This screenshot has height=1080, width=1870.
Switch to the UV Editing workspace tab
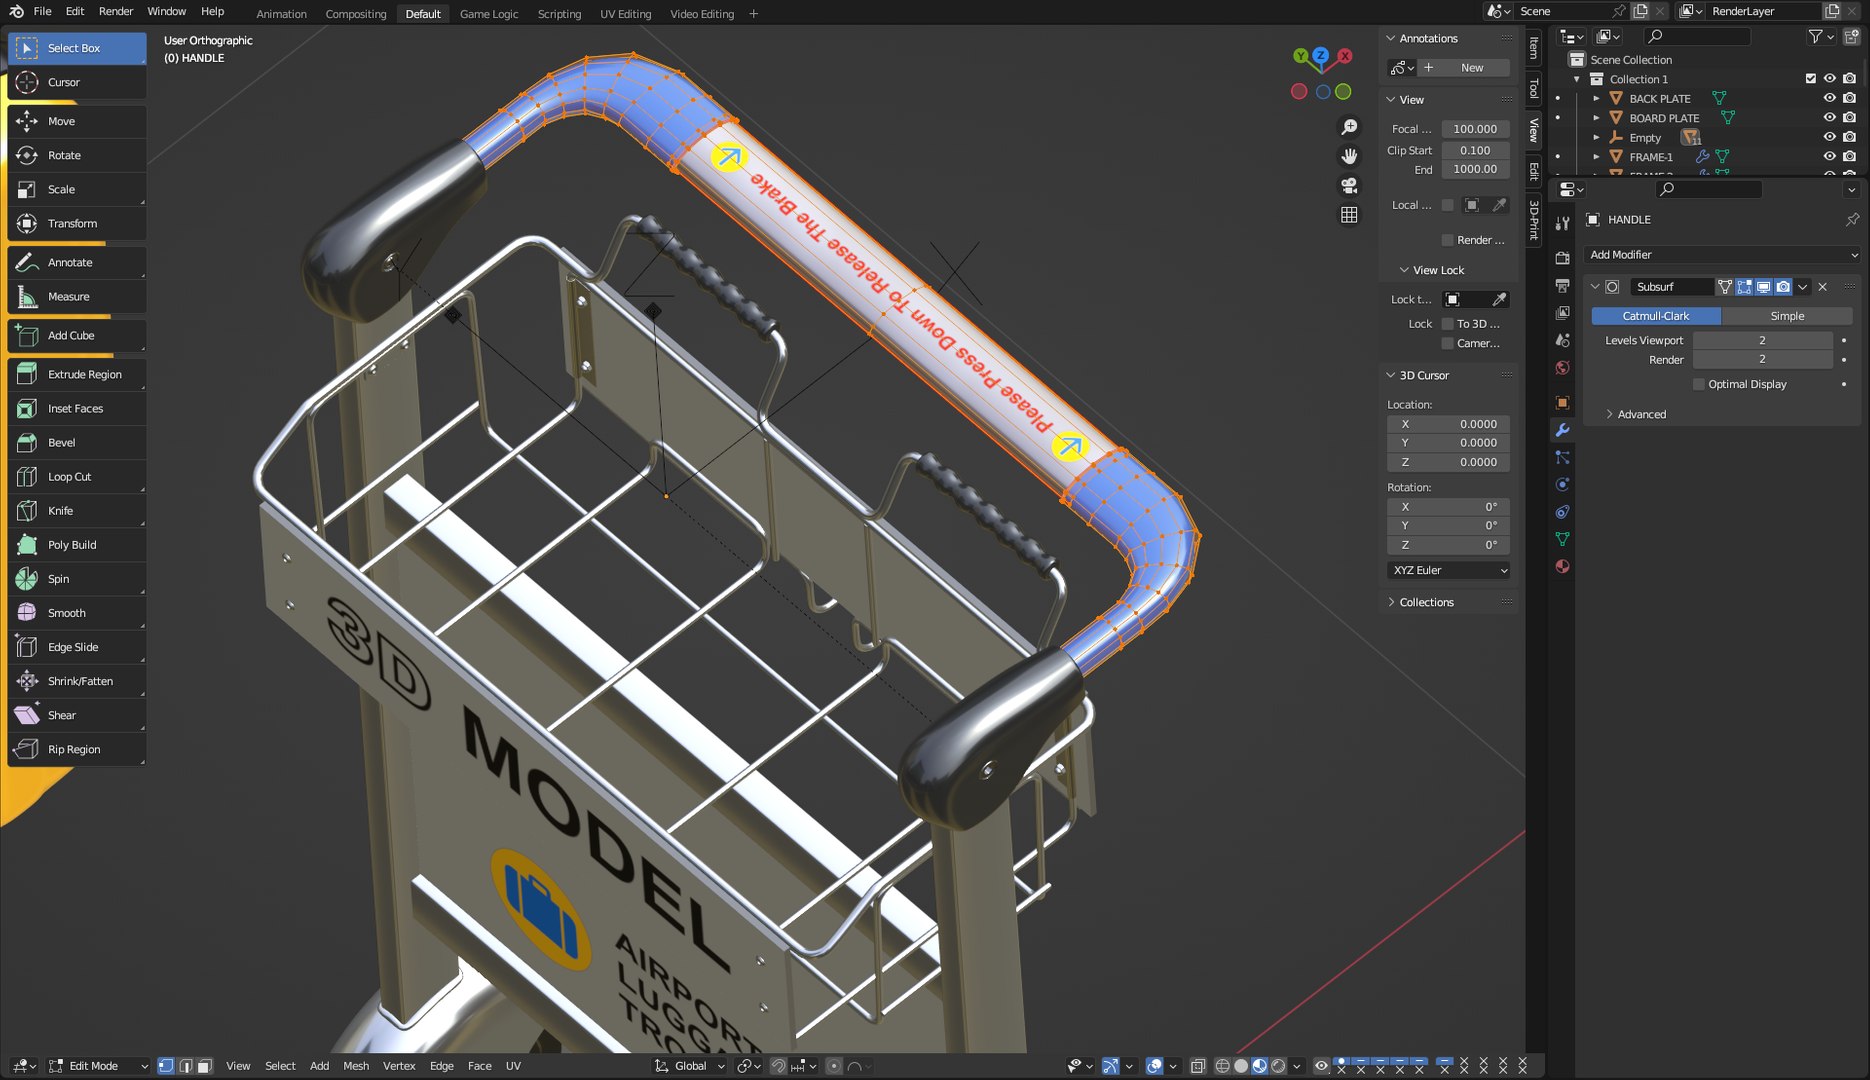pyautogui.click(x=625, y=14)
